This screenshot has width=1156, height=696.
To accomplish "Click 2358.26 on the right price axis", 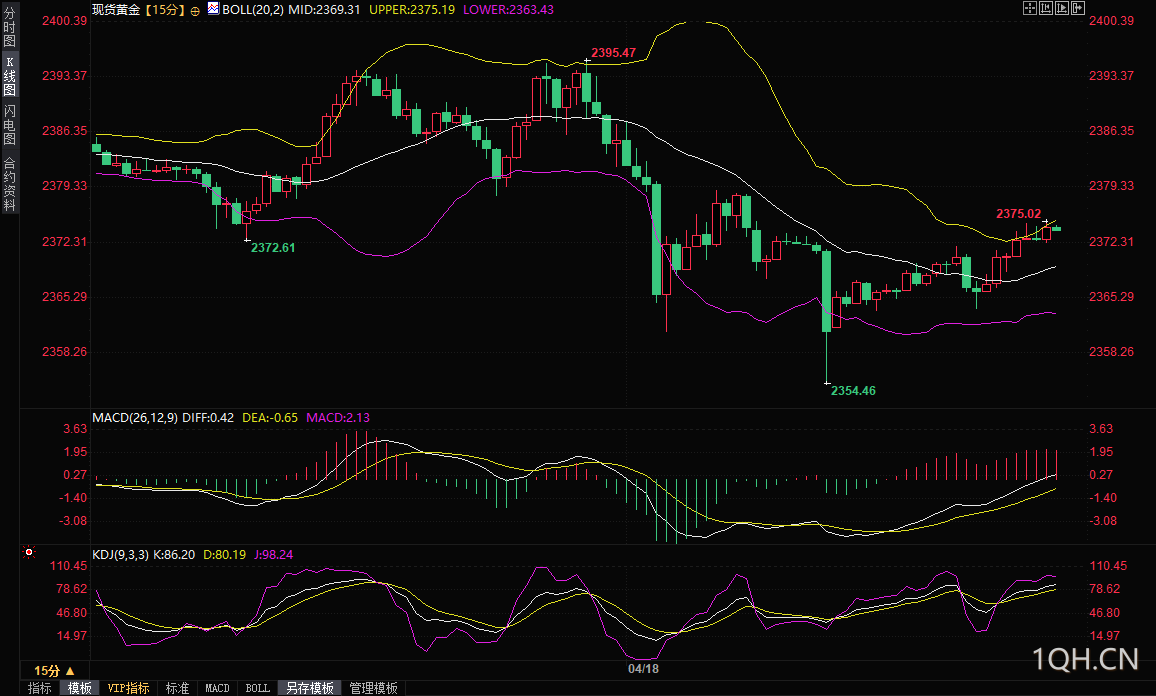I will (x=1112, y=351).
